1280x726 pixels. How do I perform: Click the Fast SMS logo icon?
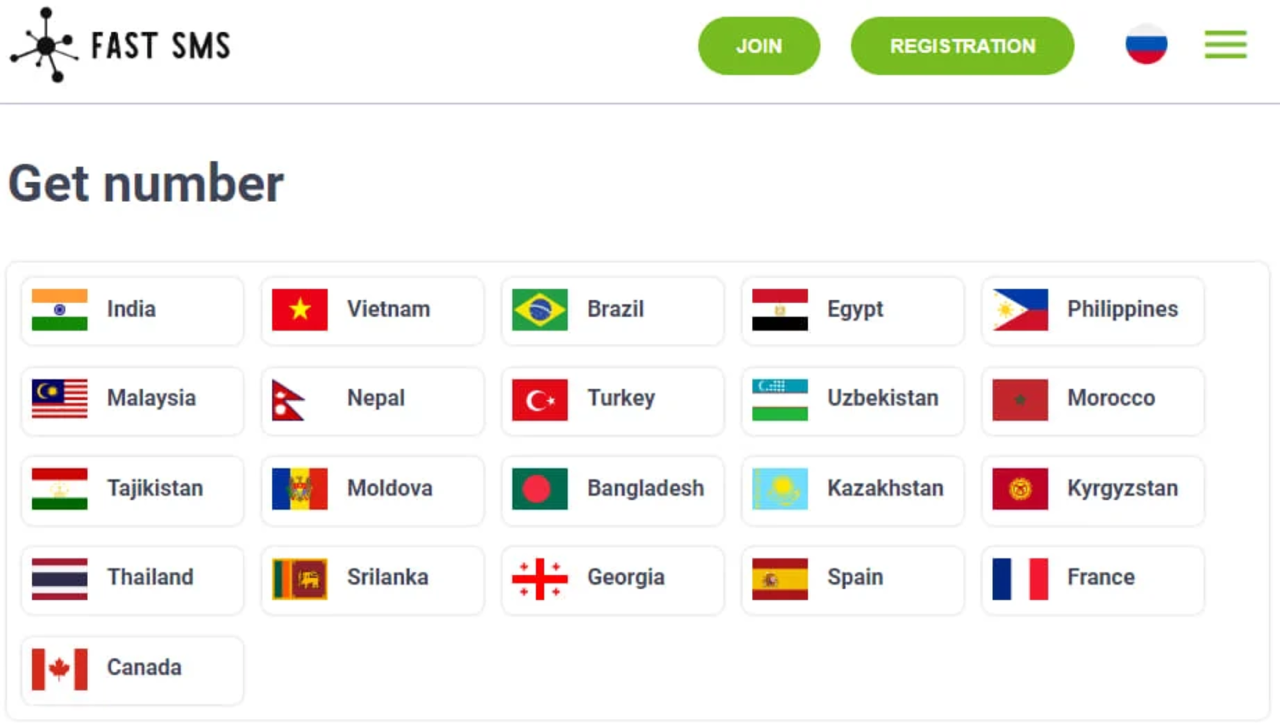44,45
